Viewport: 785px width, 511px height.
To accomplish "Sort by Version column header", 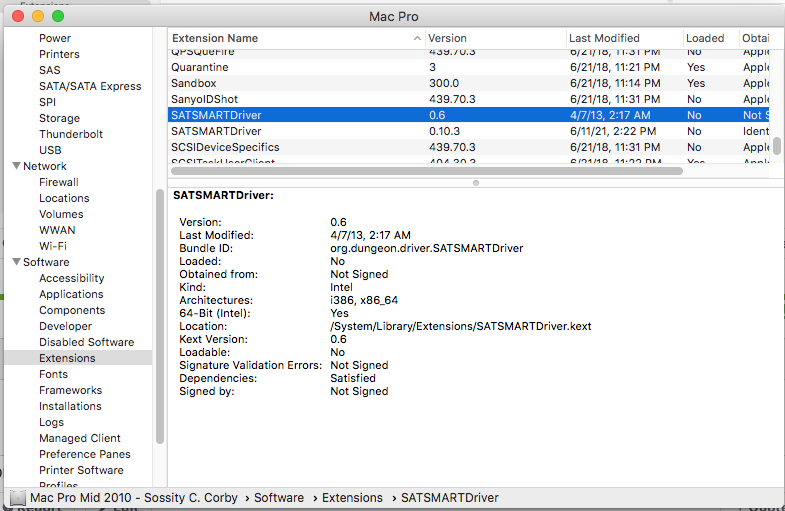I will pyautogui.click(x=447, y=39).
